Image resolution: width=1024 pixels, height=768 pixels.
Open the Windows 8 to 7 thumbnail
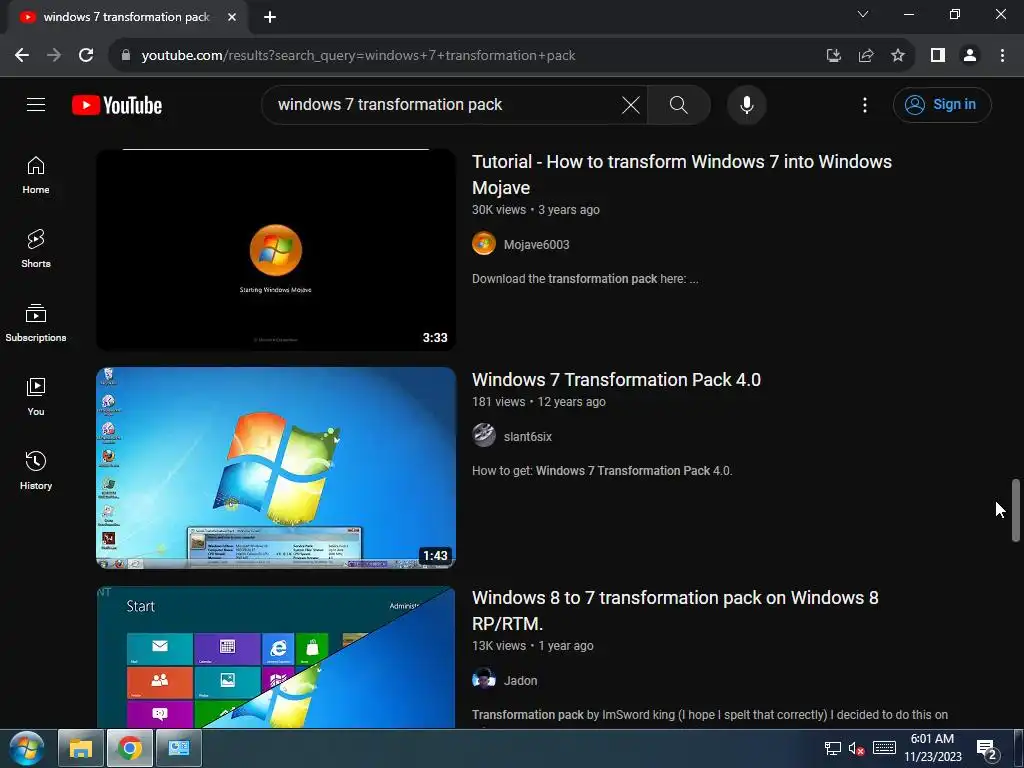276,656
